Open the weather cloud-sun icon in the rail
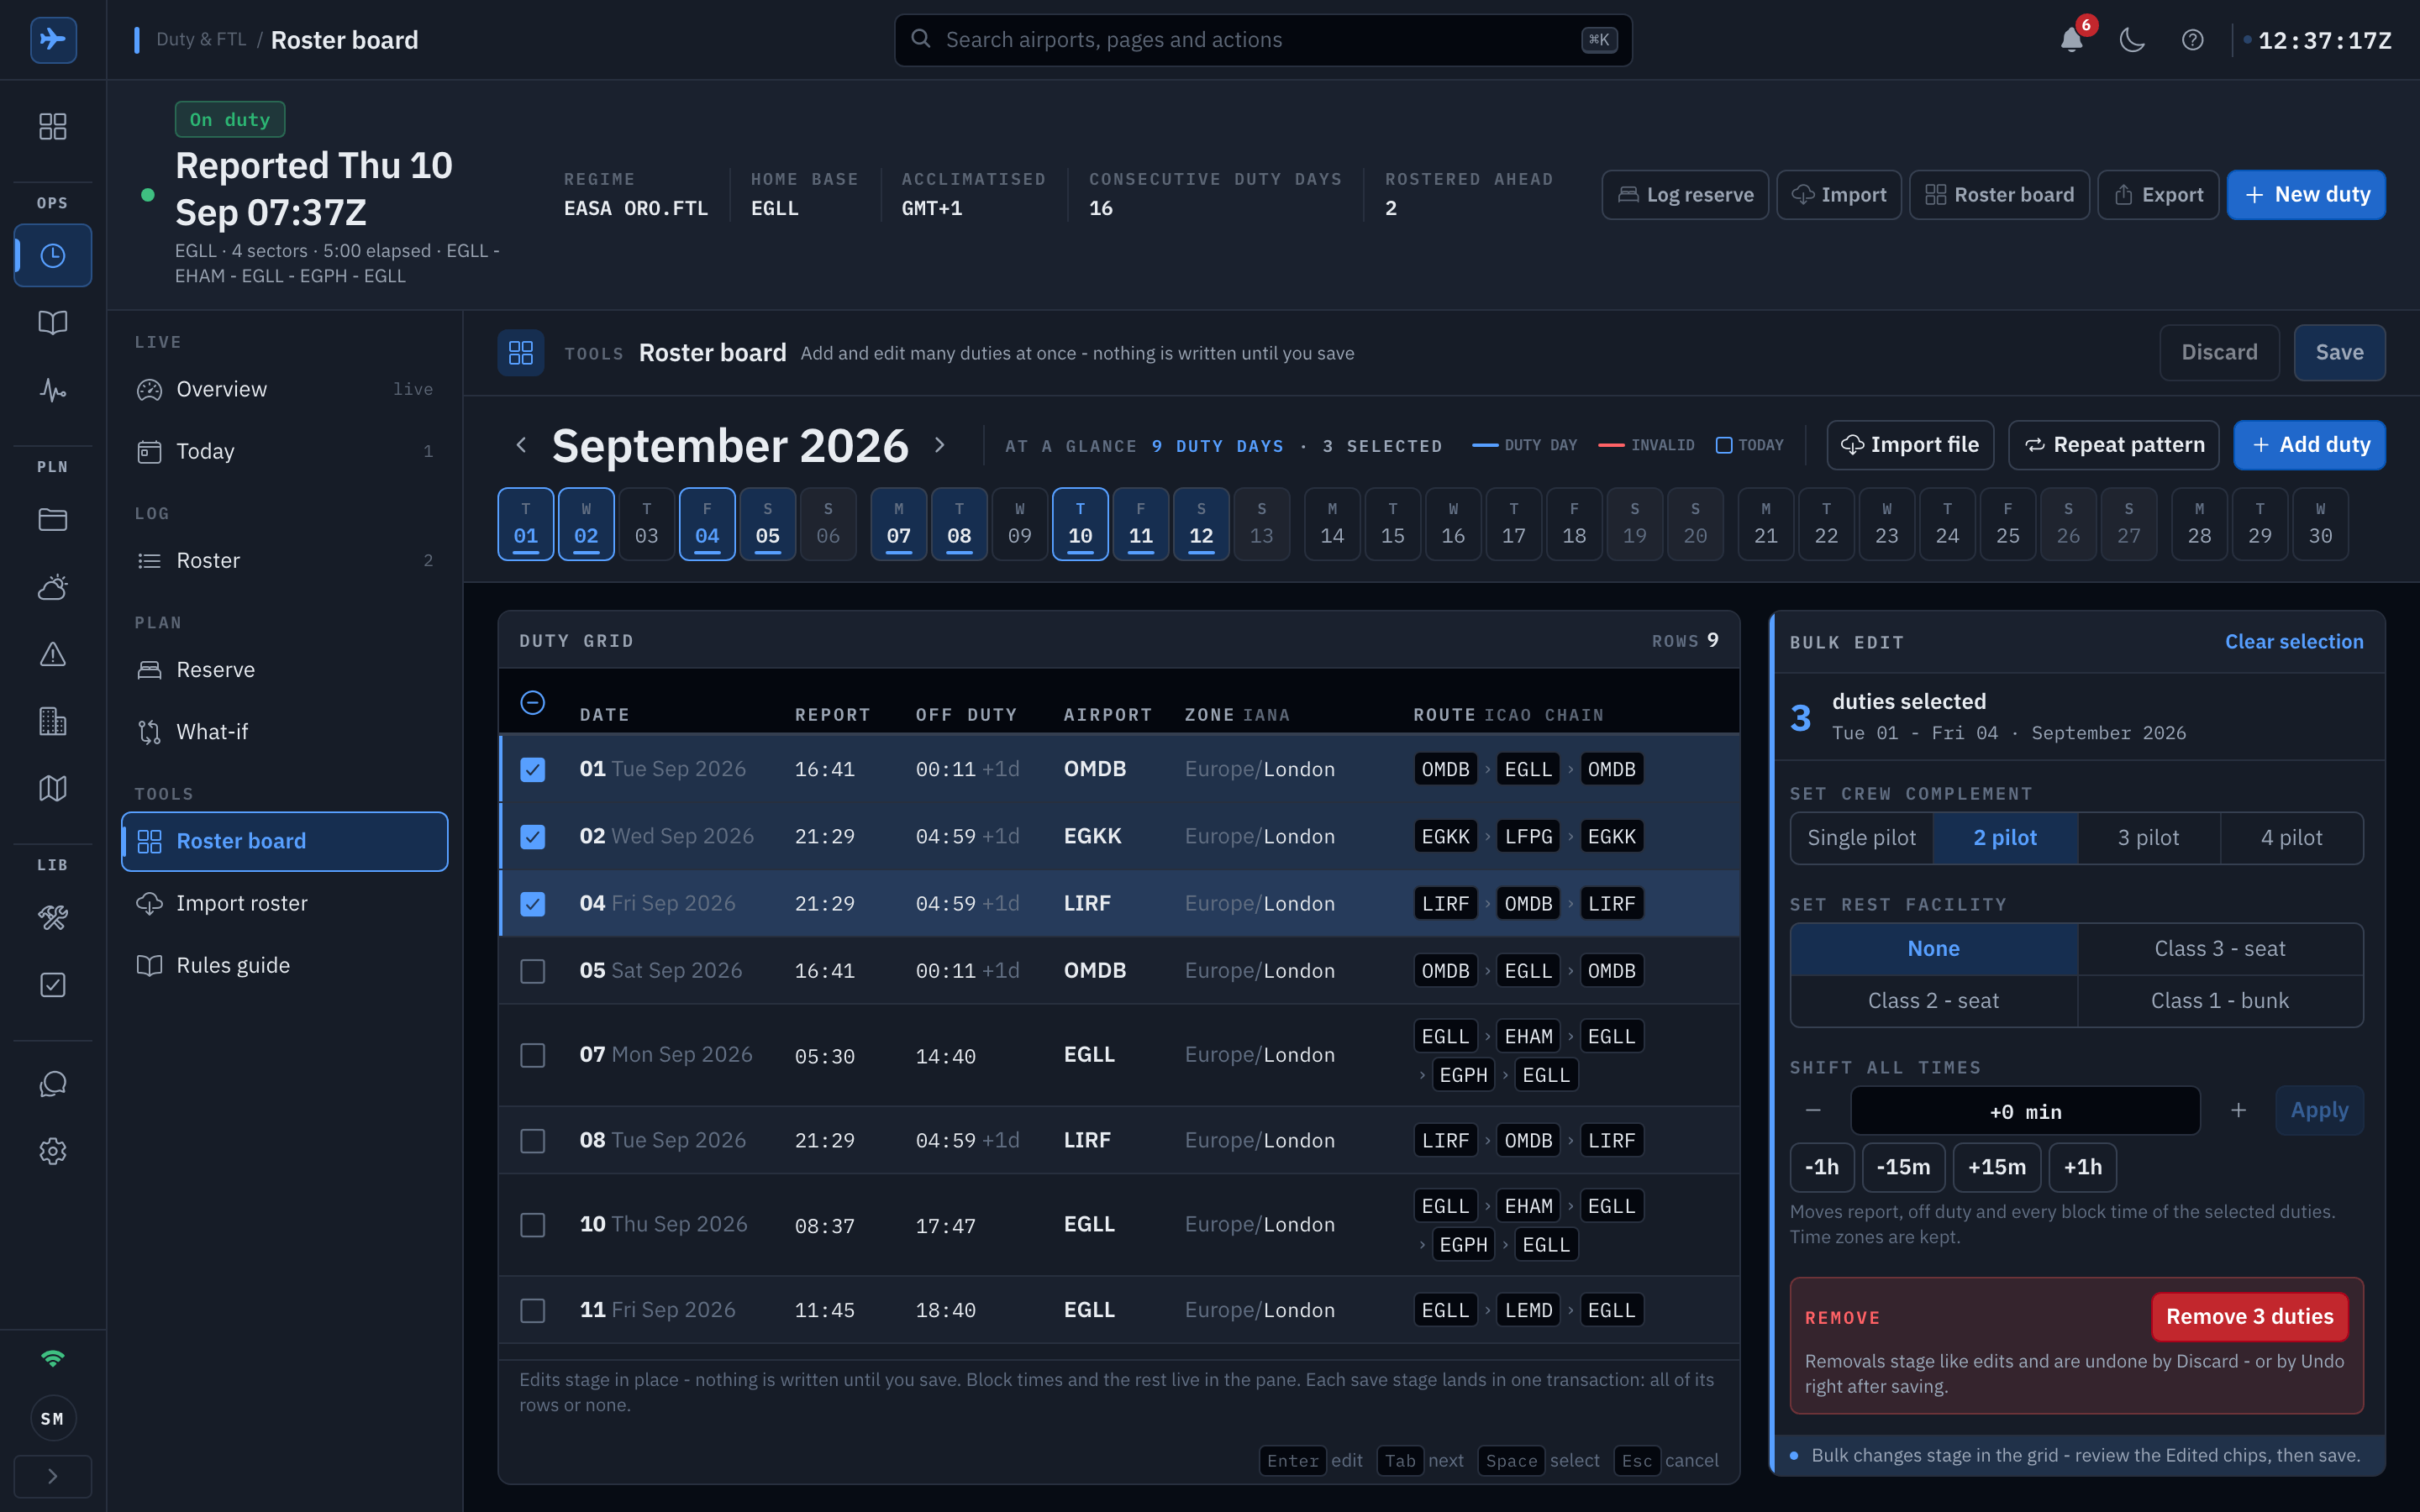This screenshot has width=2420, height=1512. [53, 587]
